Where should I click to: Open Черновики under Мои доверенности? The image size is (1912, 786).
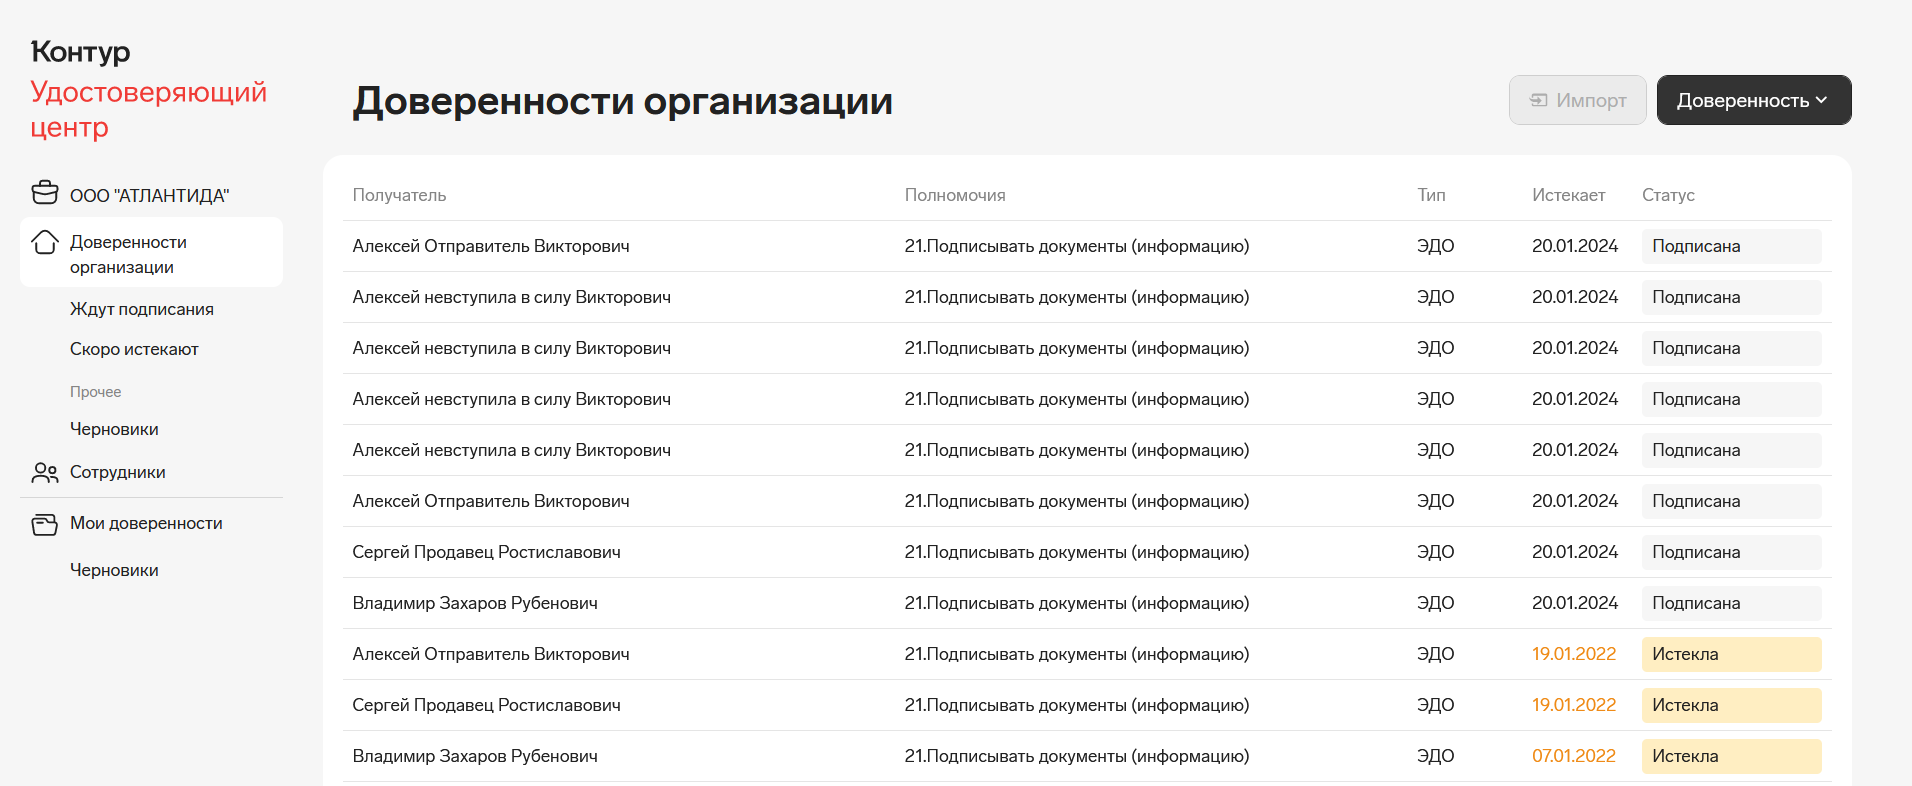[x=114, y=570]
